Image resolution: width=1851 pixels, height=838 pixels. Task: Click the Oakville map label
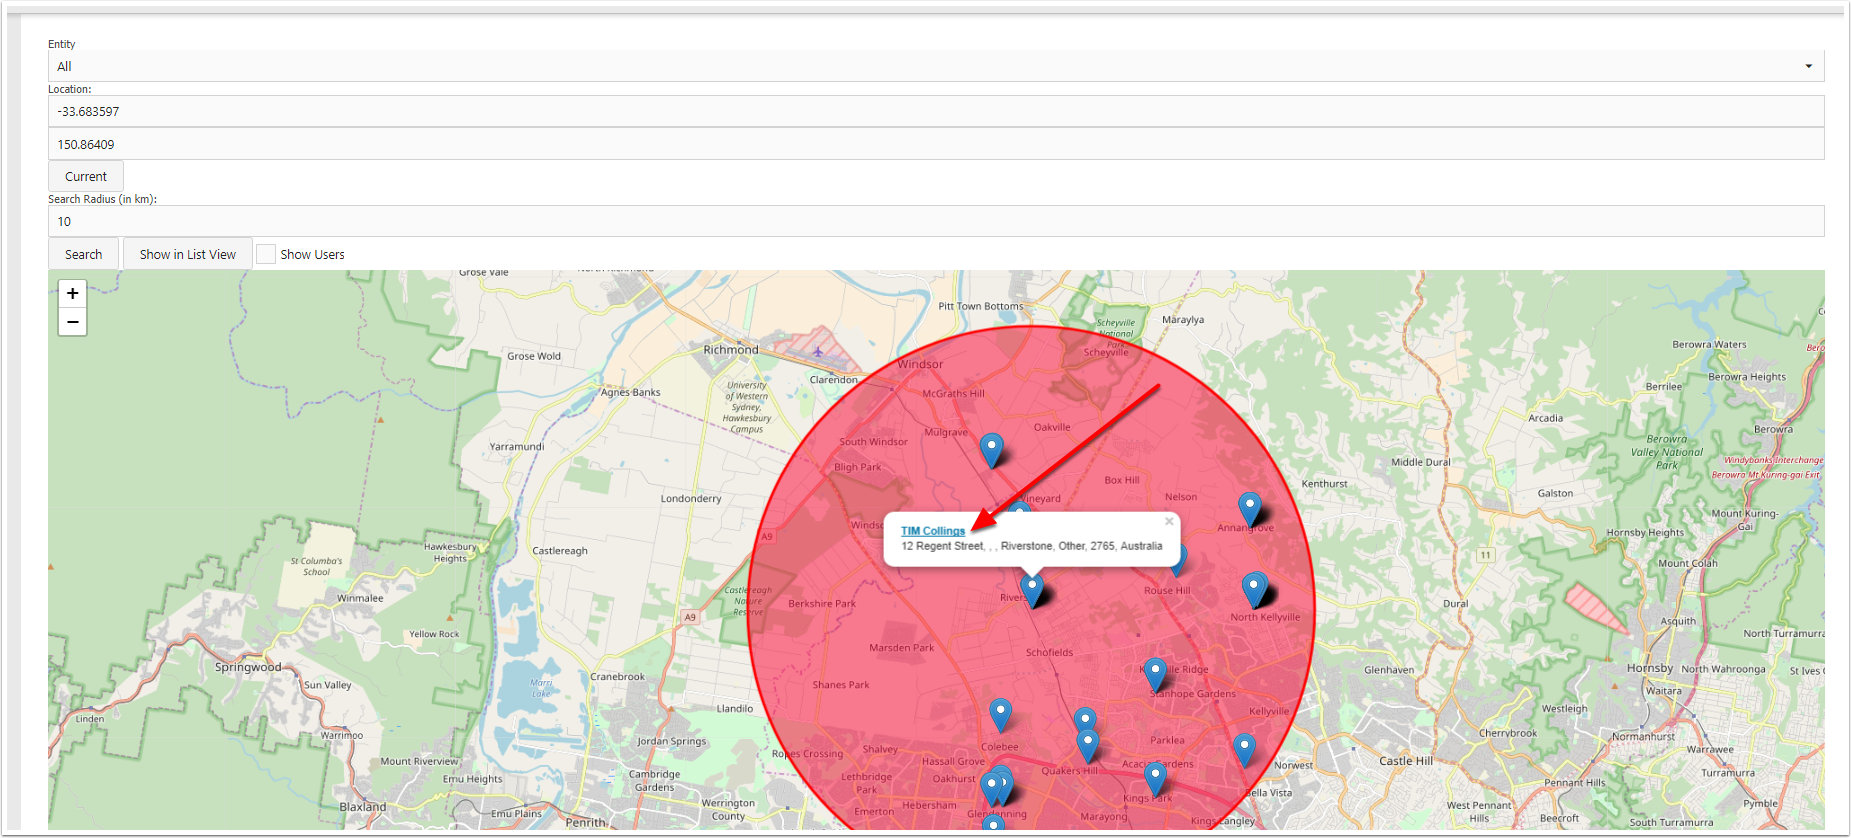[1052, 427]
